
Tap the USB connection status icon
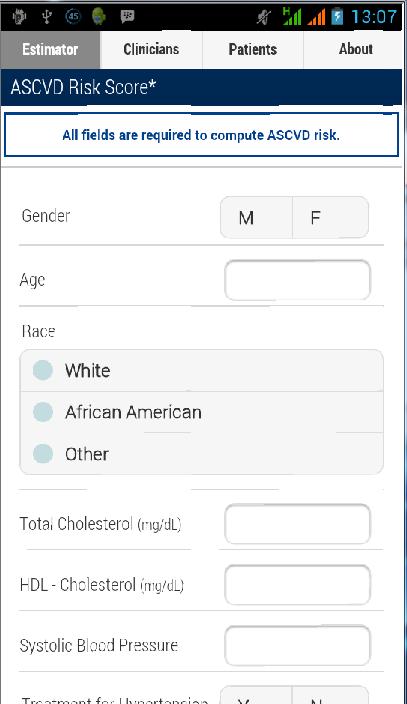coord(46,17)
